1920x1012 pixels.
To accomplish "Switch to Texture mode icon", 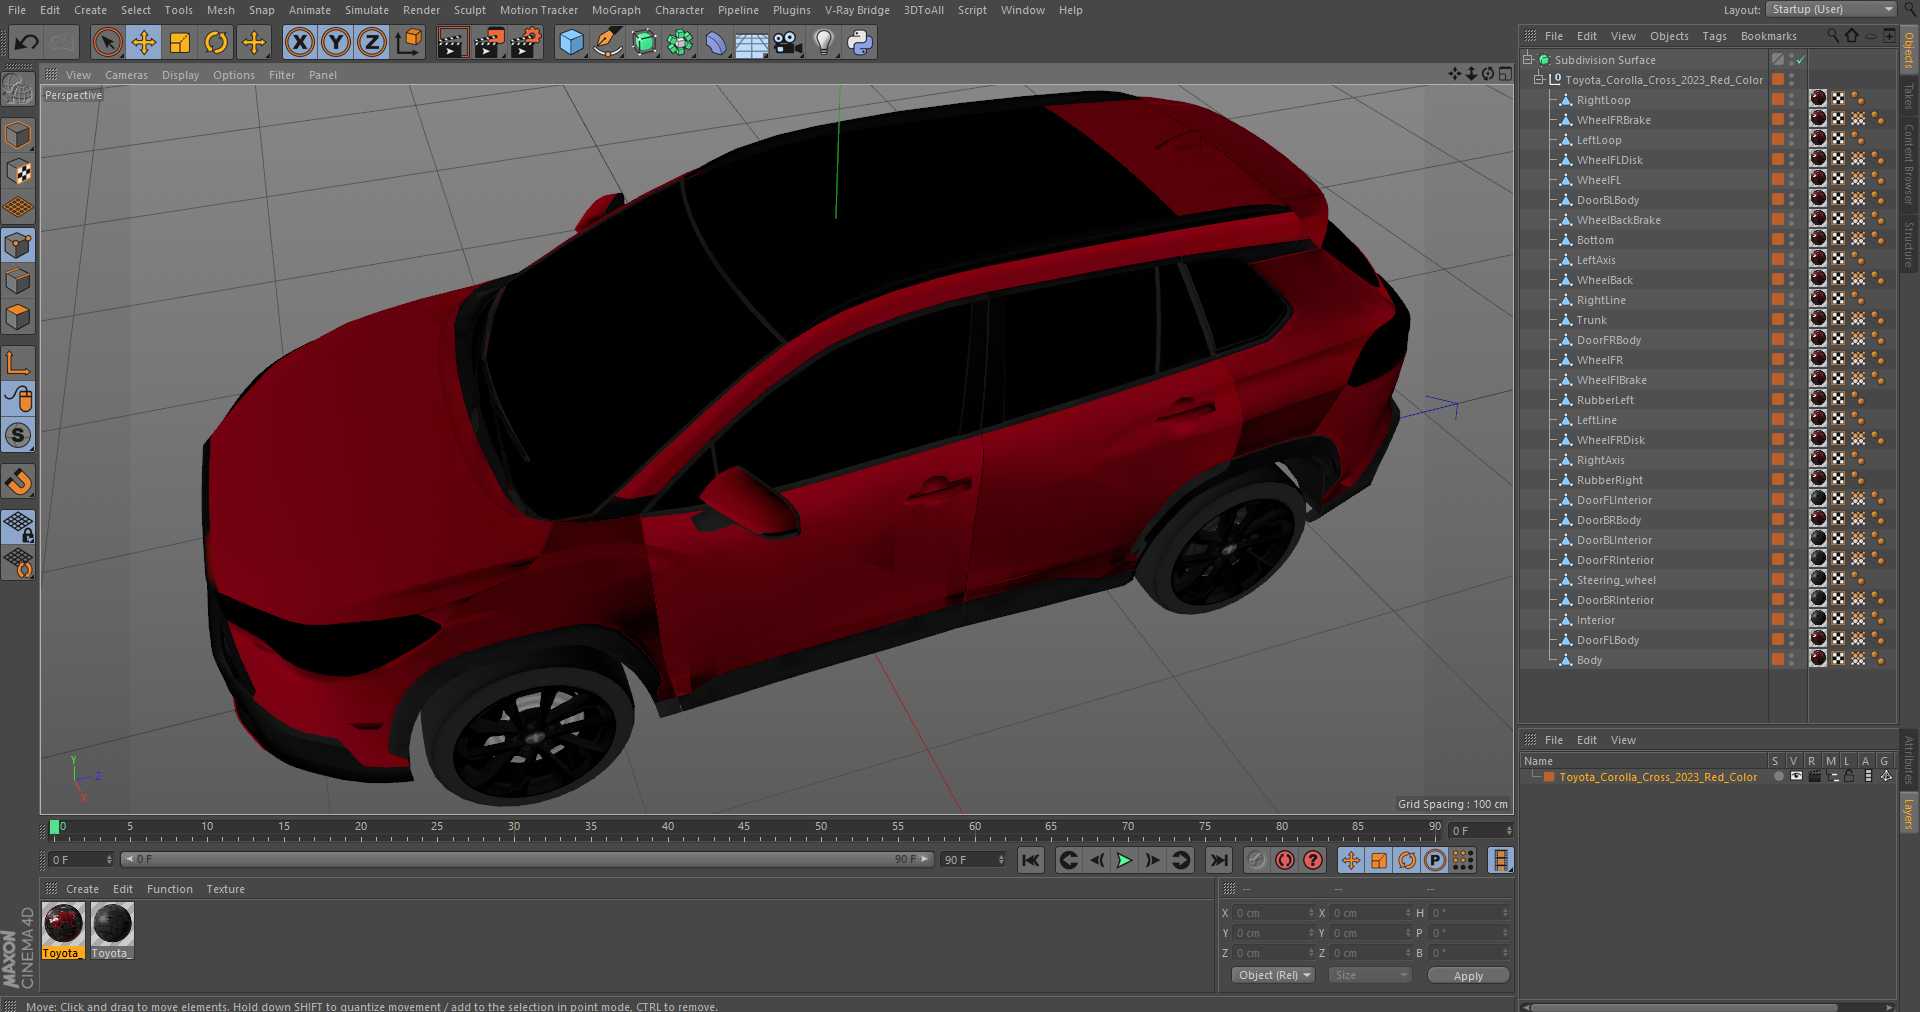I will (x=18, y=171).
